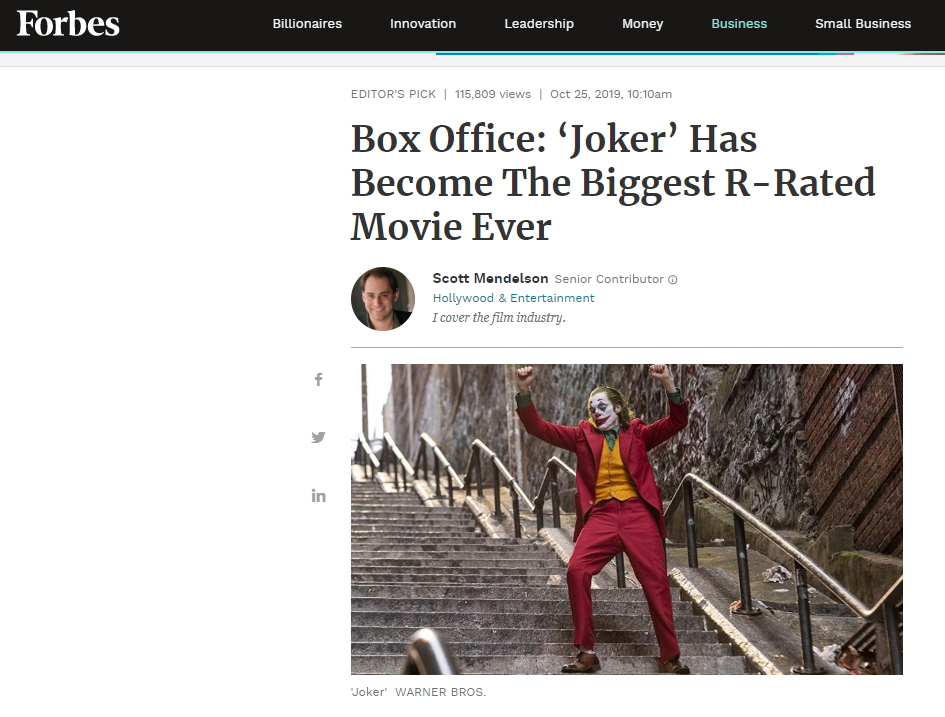Open the Innovation section
The image size is (945, 717).
(x=422, y=23)
